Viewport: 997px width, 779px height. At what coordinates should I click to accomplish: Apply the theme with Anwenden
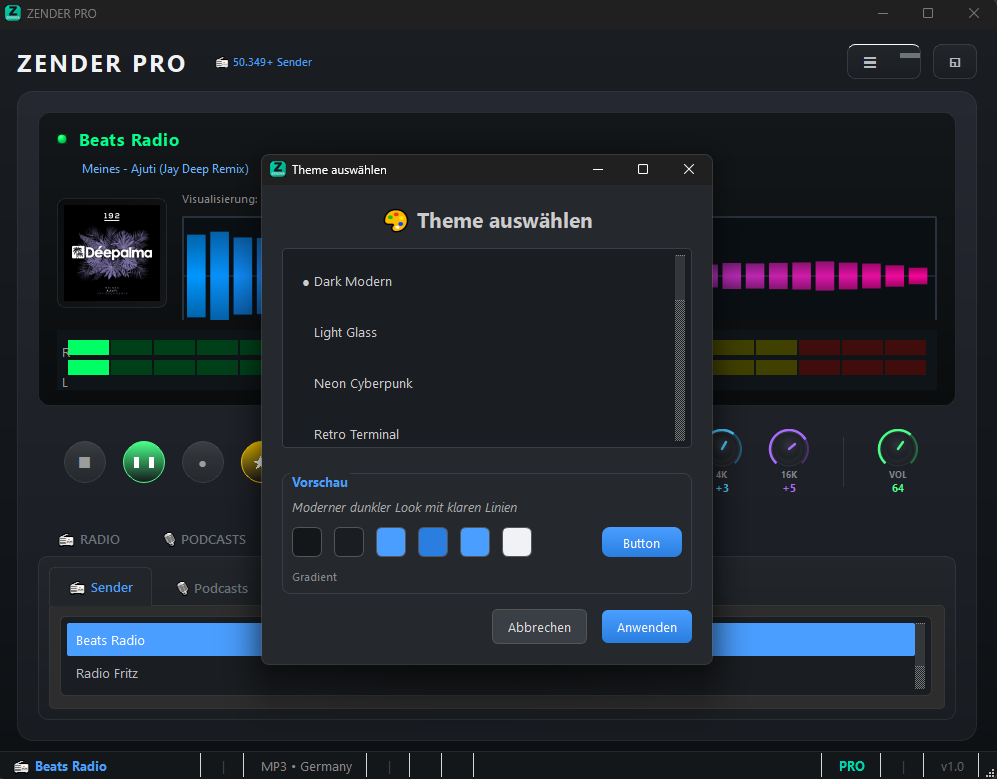click(x=646, y=627)
